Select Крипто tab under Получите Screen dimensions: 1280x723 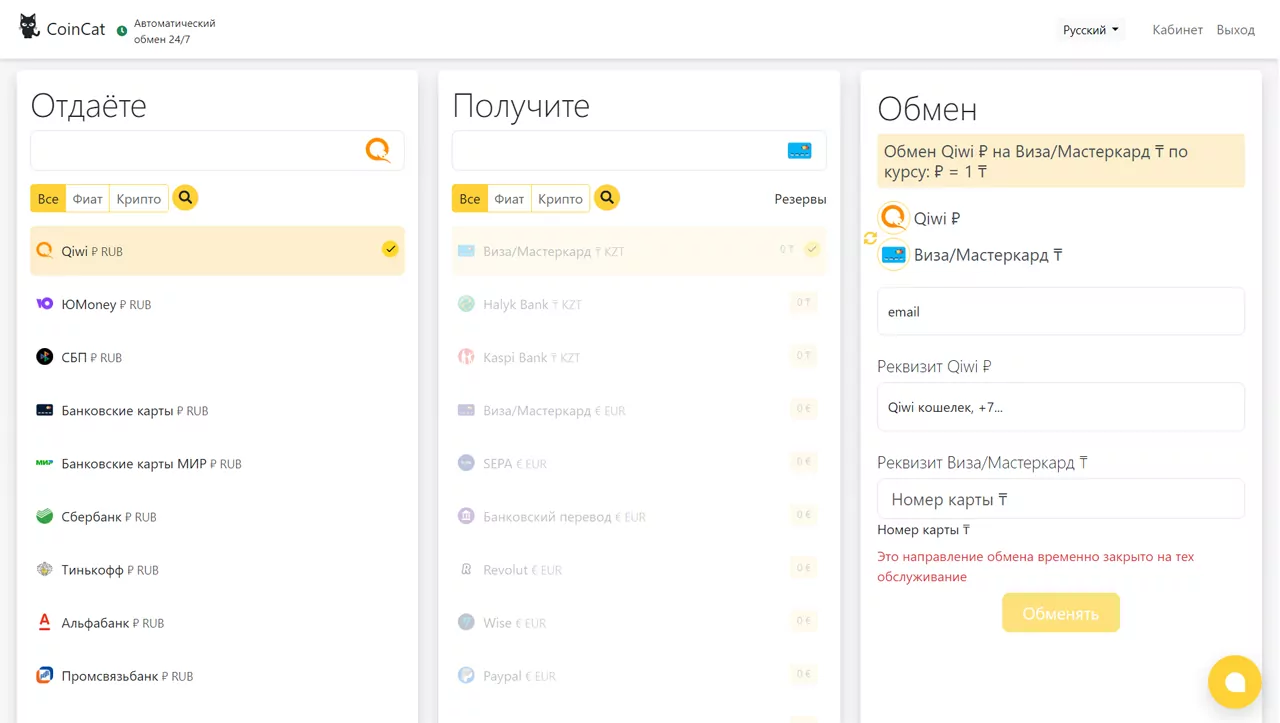560,199
